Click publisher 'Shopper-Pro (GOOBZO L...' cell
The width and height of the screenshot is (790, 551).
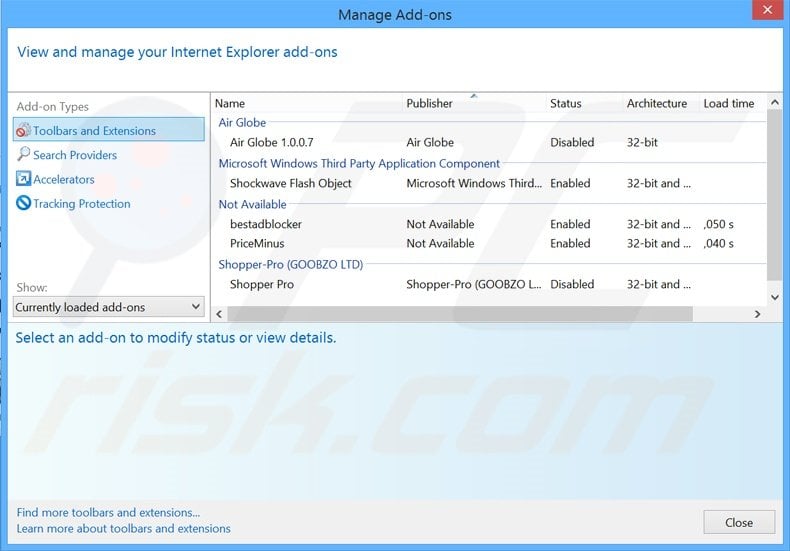tap(474, 284)
